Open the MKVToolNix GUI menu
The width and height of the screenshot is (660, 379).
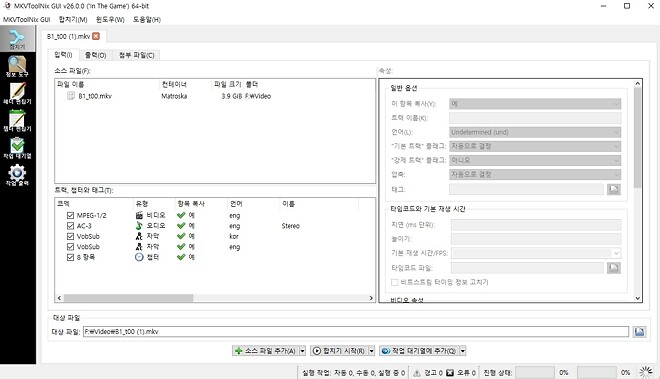27,19
